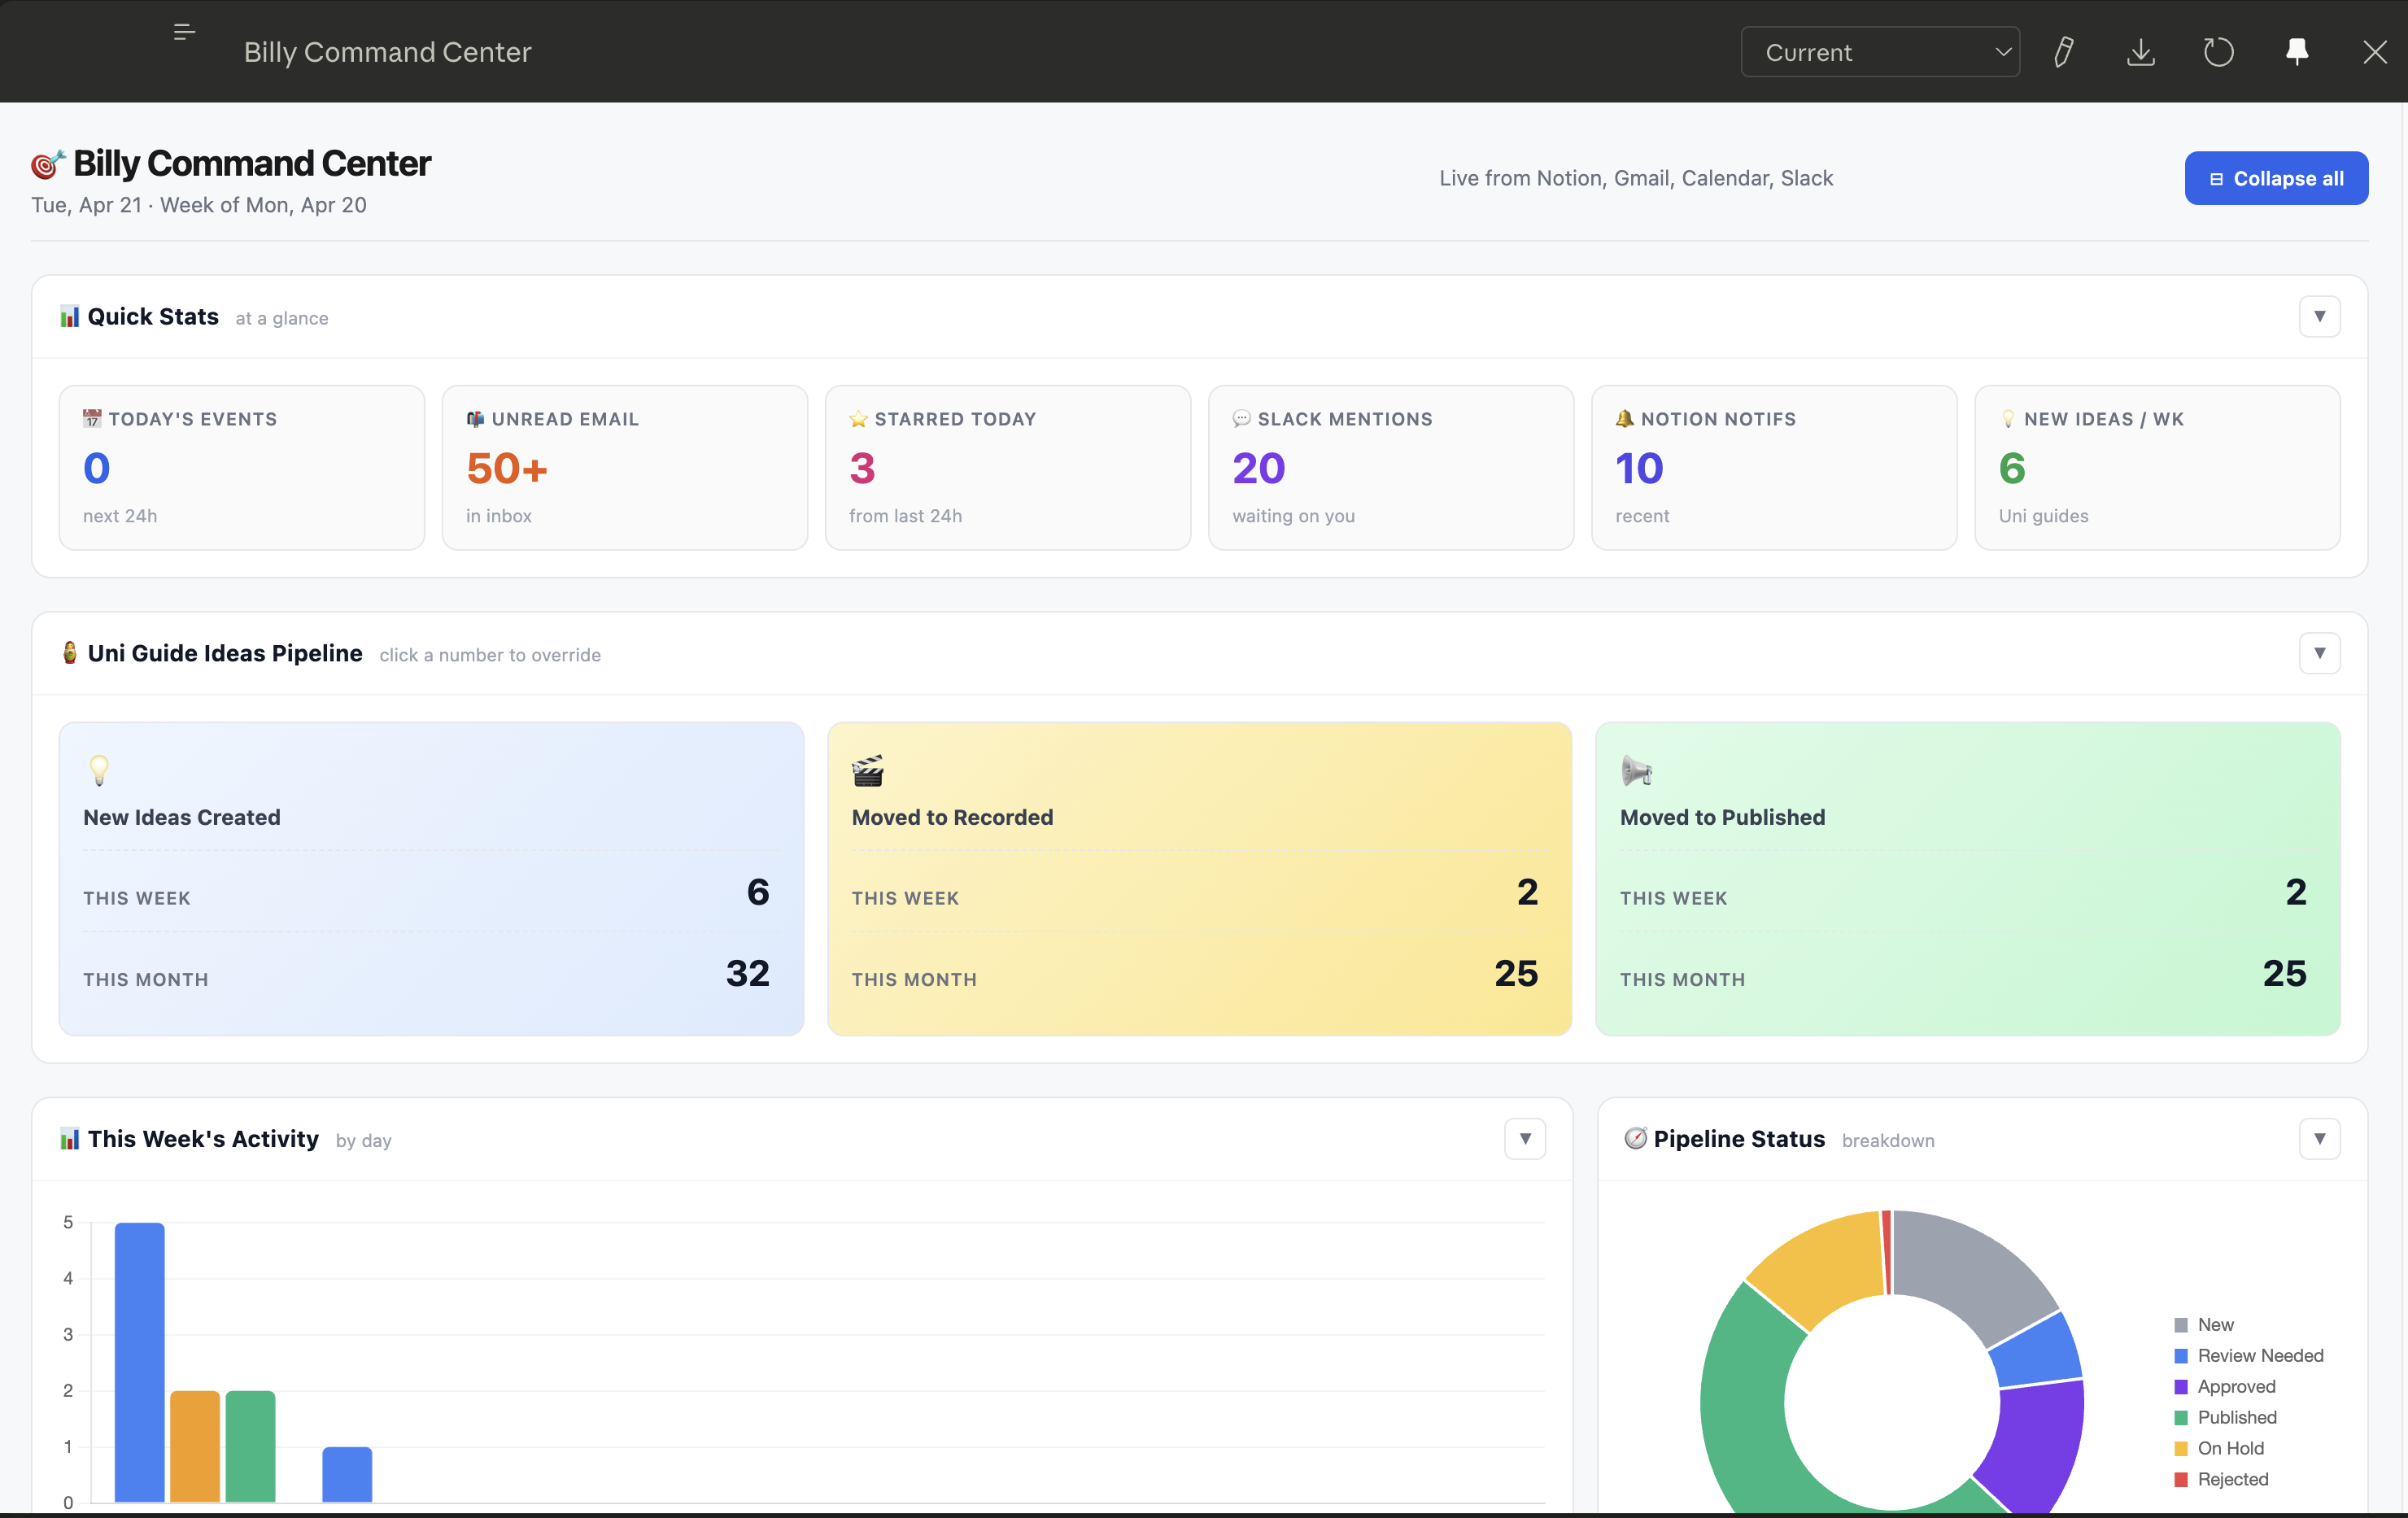This screenshot has height=1518, width=2408.
Task: Click the 'Live from Notion, Gmail, Calendar, Slack' text
Action: (x=1636, y=178)
